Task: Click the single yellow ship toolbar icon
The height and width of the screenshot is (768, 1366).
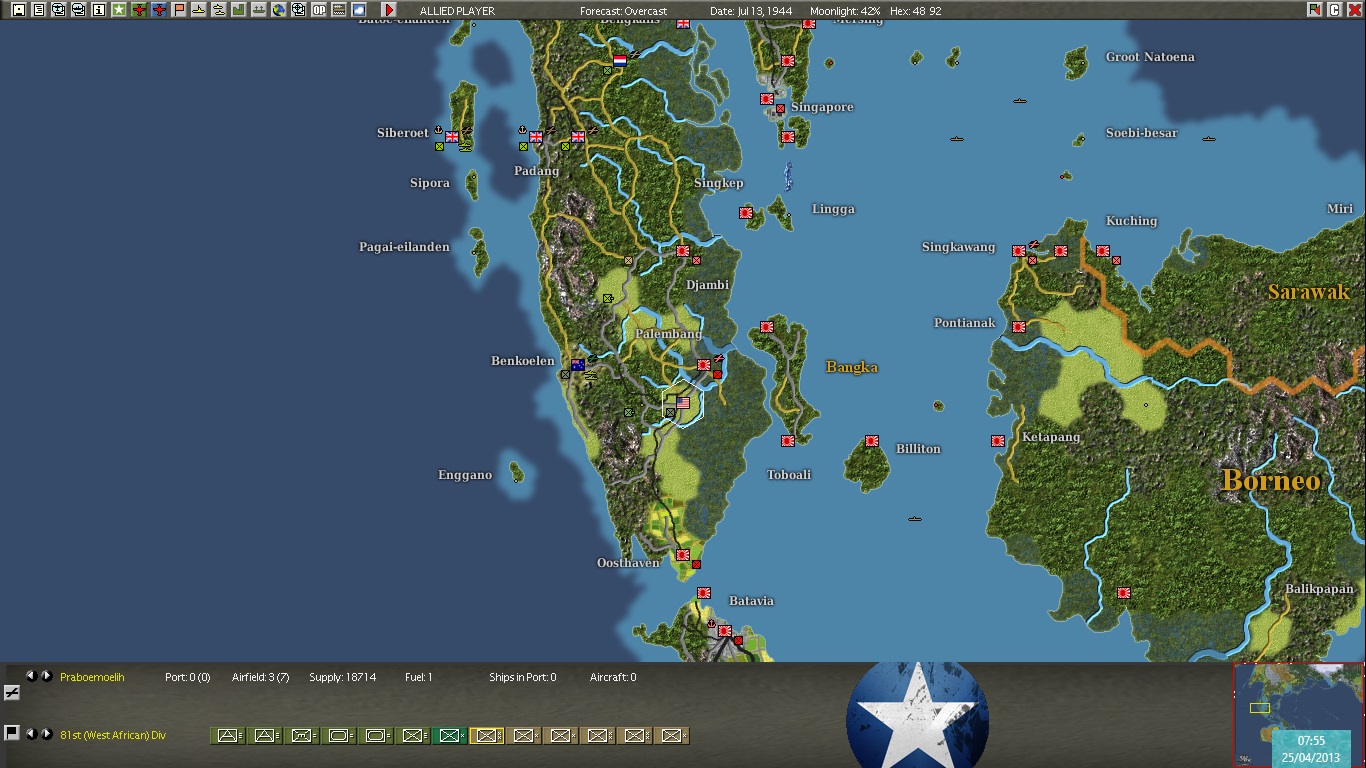Action: point(199,10)
